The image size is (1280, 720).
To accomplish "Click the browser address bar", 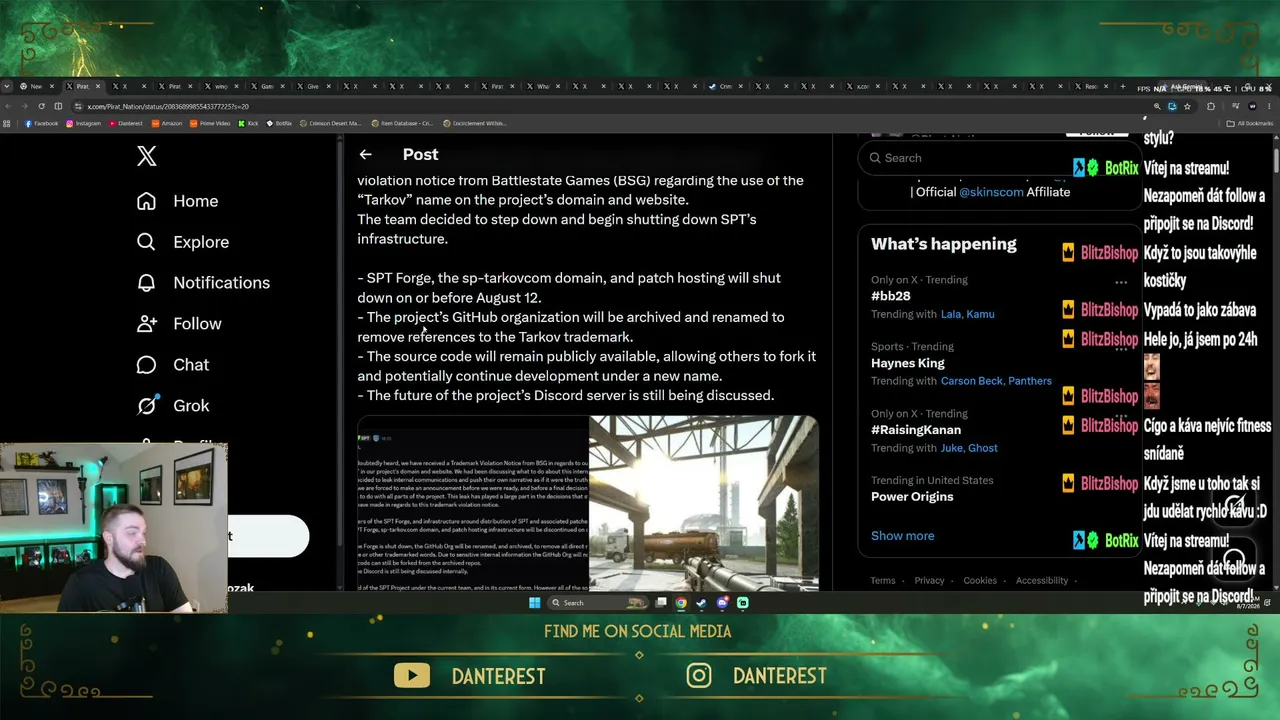I will pos(610,106).
